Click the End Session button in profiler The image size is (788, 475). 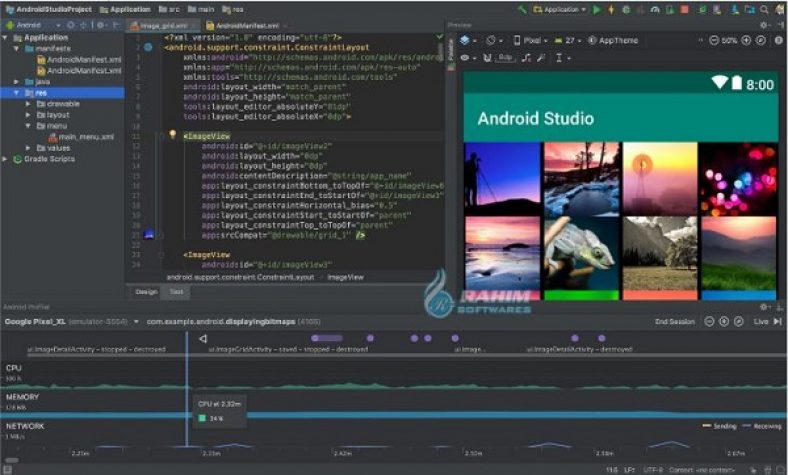coord(674,322)
